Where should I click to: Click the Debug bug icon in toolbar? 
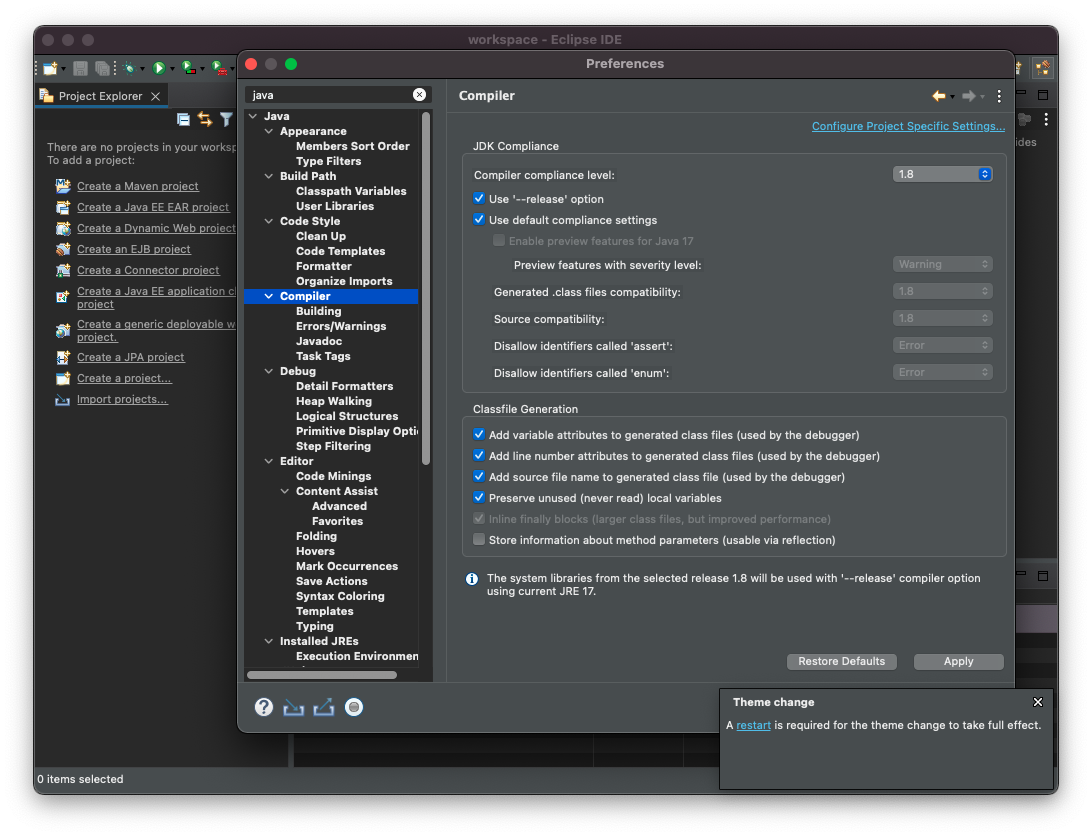point(129,68)
